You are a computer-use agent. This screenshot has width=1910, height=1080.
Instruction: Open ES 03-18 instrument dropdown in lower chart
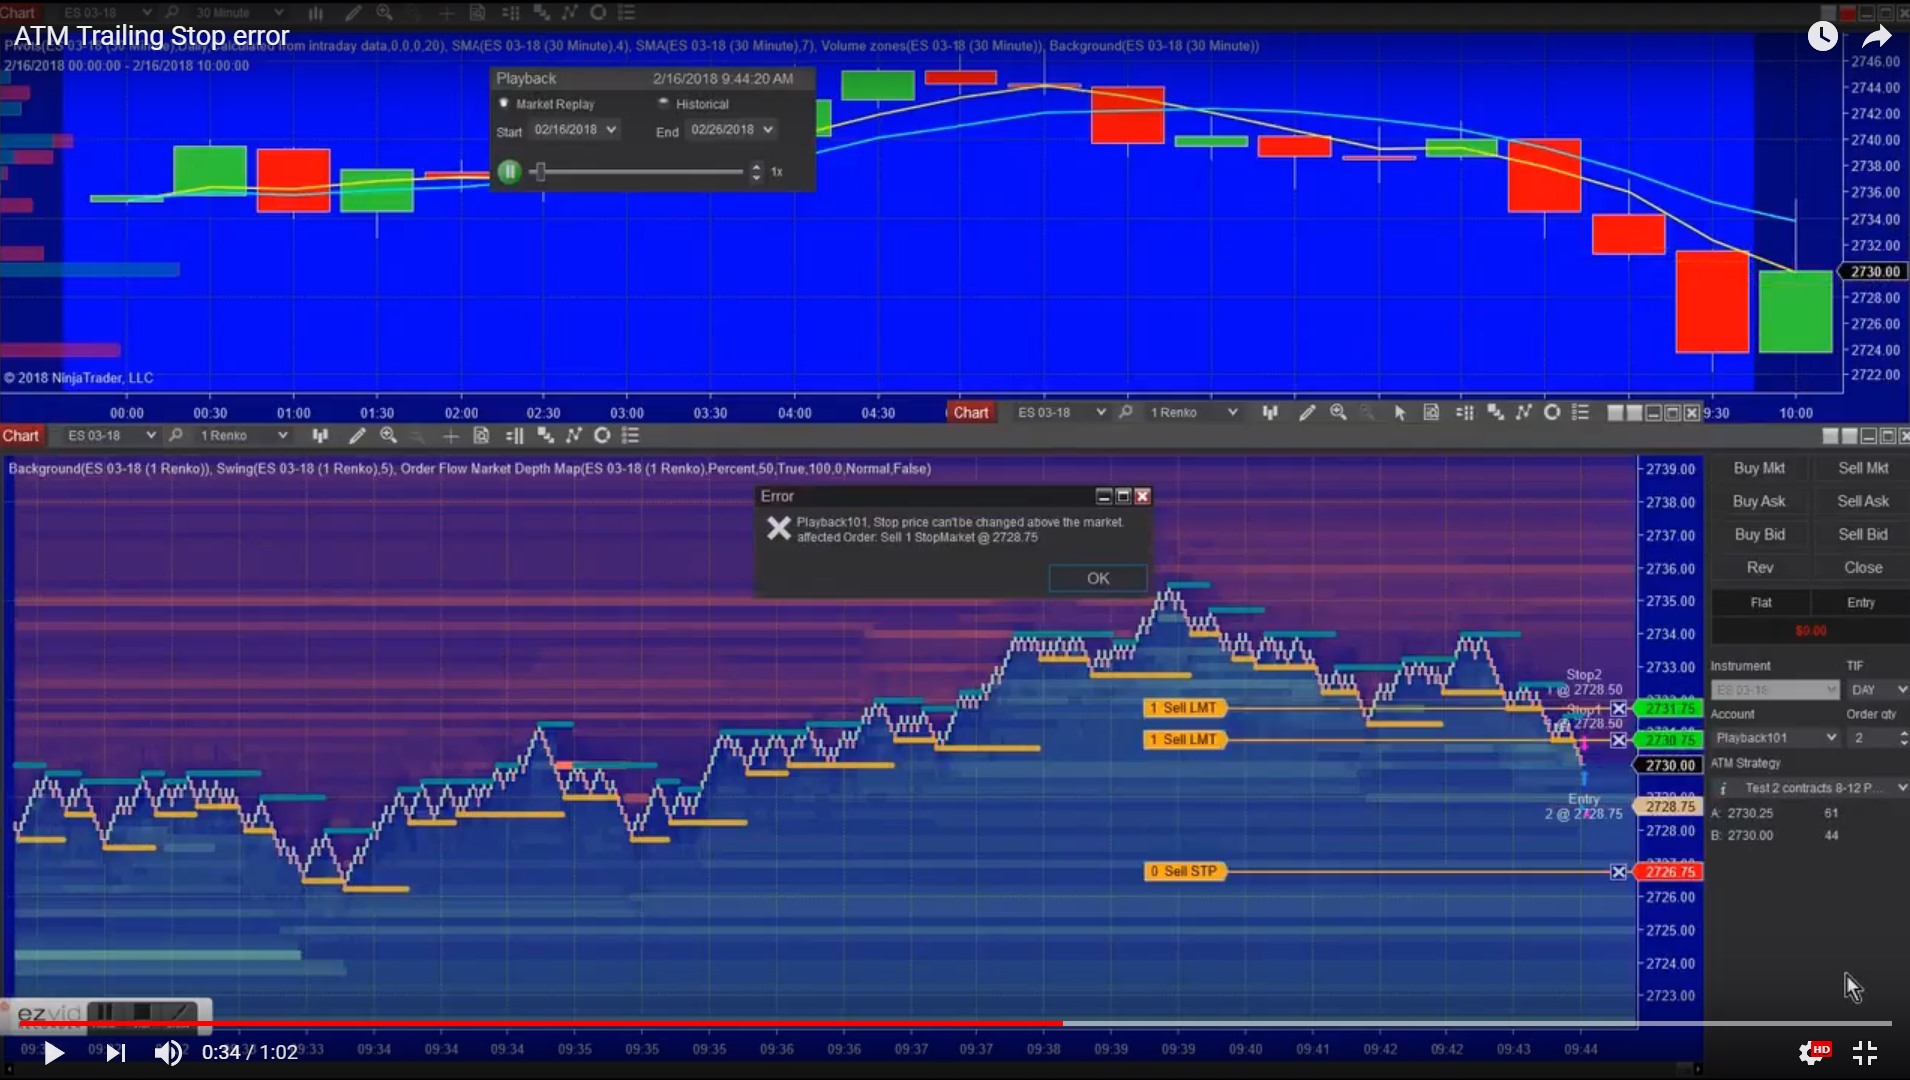pos(111,436)
